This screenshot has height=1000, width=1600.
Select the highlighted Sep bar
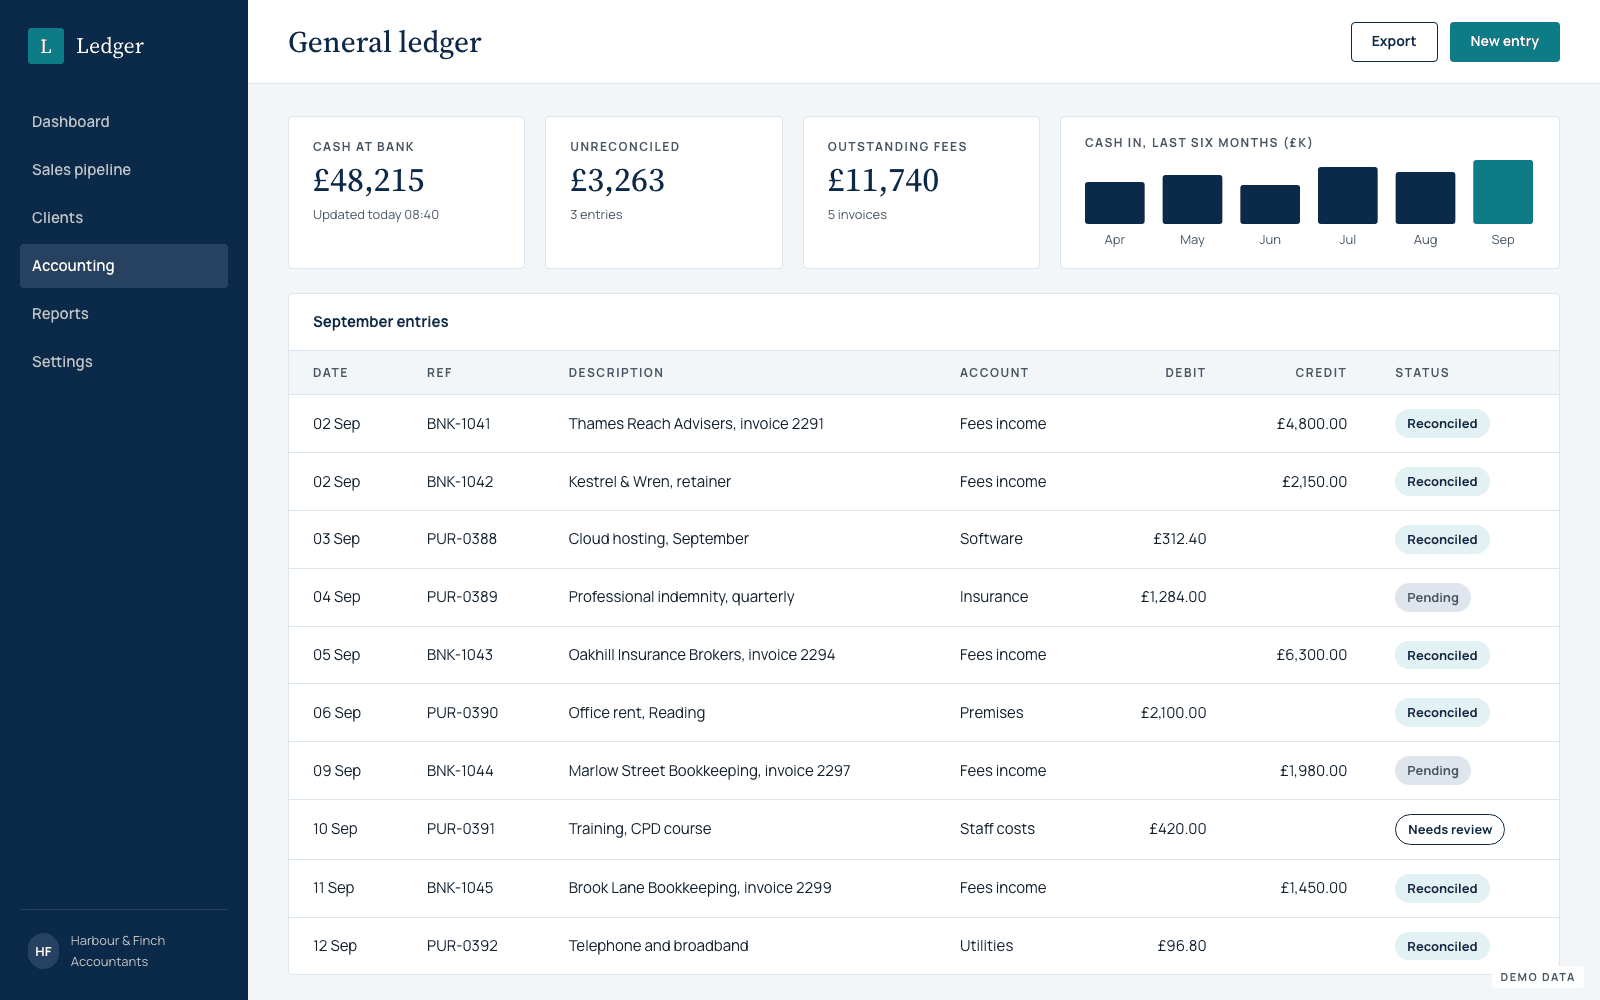click(x=1503, y=192)
